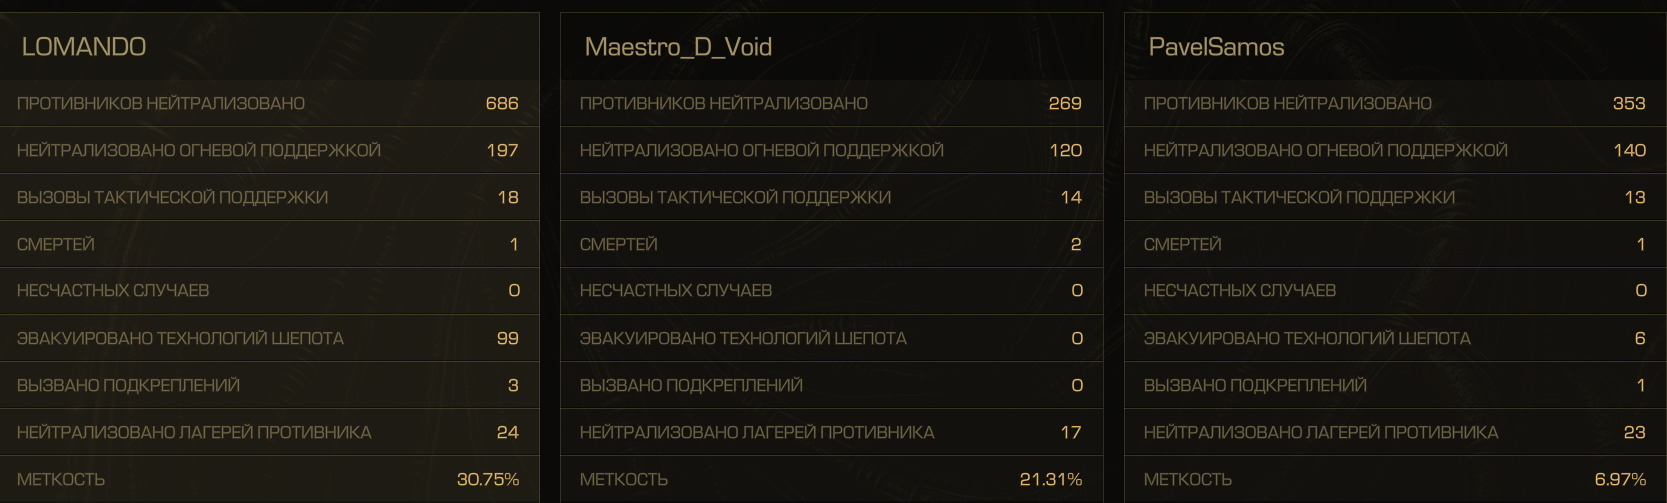This screenshot has width=1667, height=503.
Task: Select the PavelSamos player name header
Action: pos(1216,47)
